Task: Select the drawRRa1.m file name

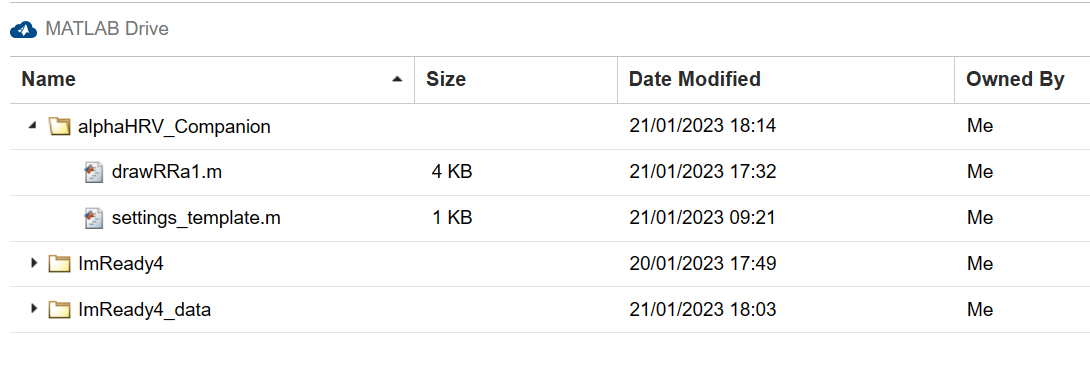Action: point(167,172)
